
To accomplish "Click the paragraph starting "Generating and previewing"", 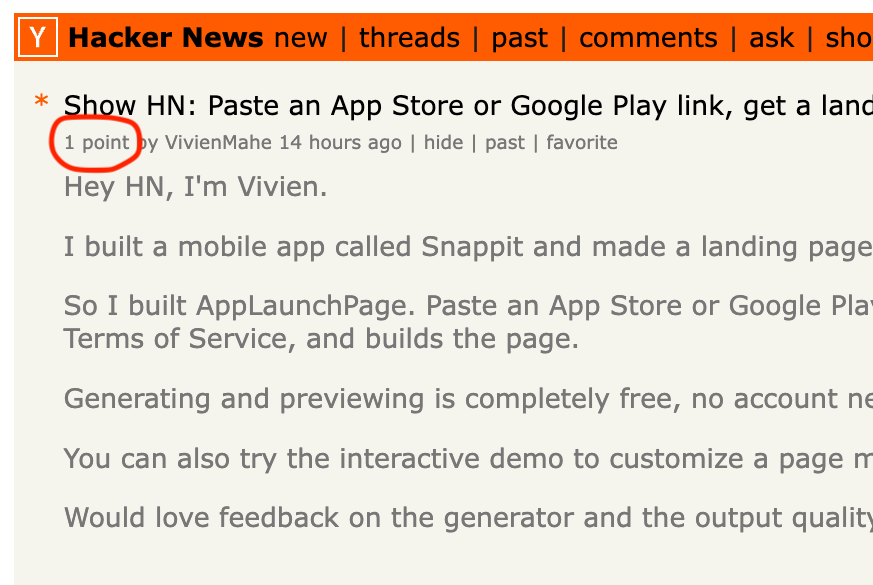I will point(468,399).
